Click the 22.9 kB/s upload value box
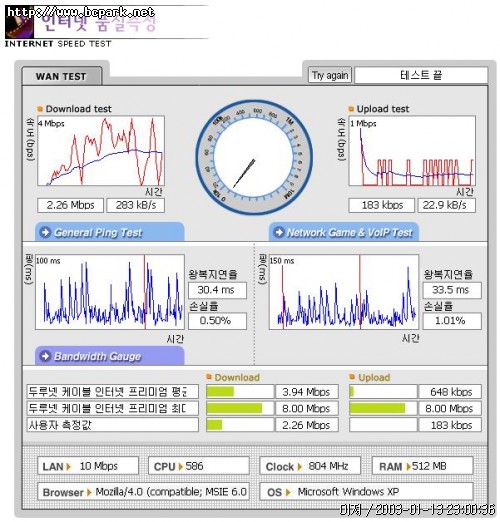The width and height of the screenshot is (500, 522). point(447,205)
